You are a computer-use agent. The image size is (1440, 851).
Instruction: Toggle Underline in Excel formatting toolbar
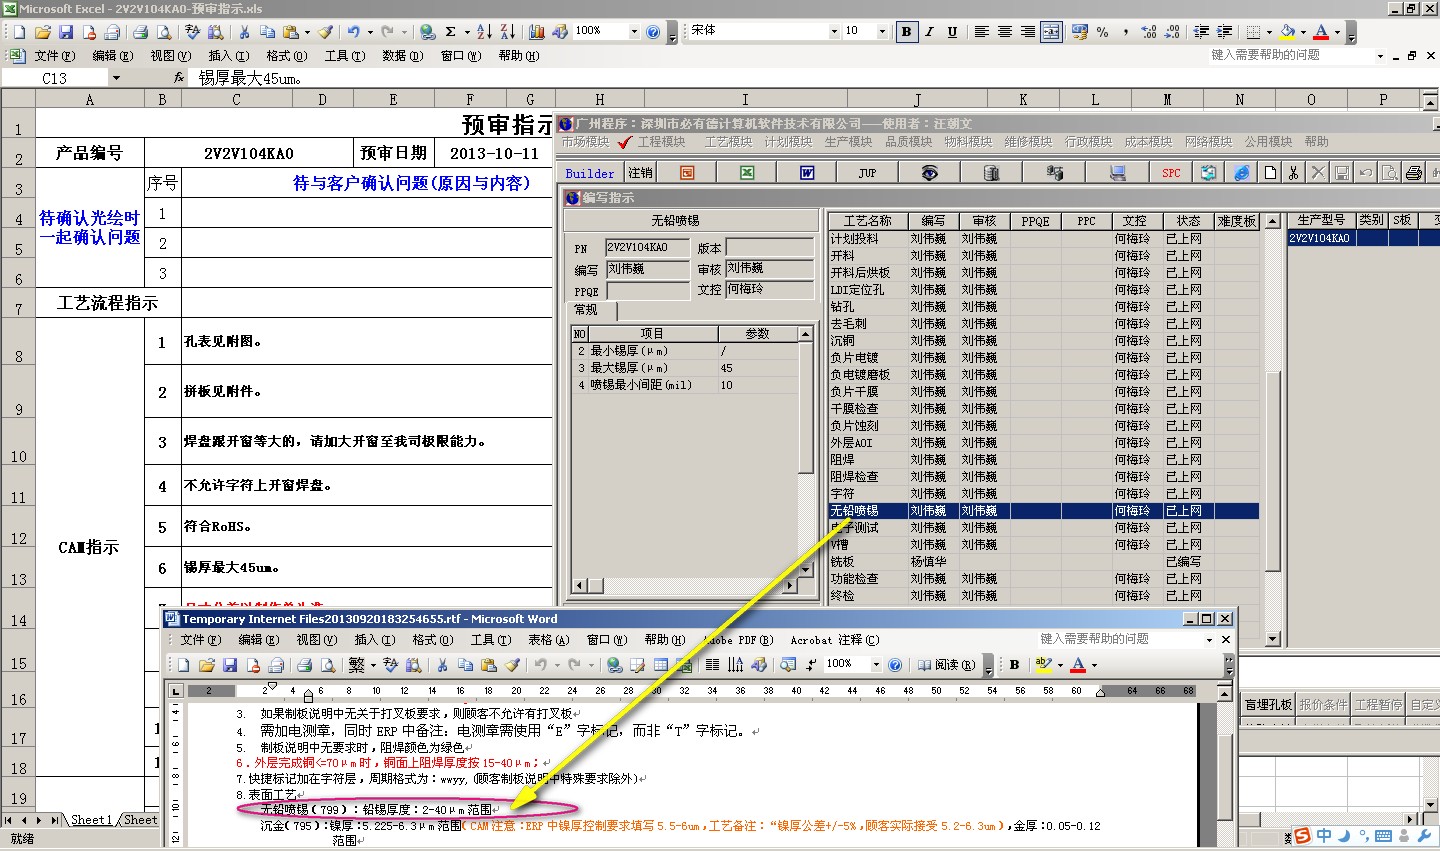pos(952,32)
